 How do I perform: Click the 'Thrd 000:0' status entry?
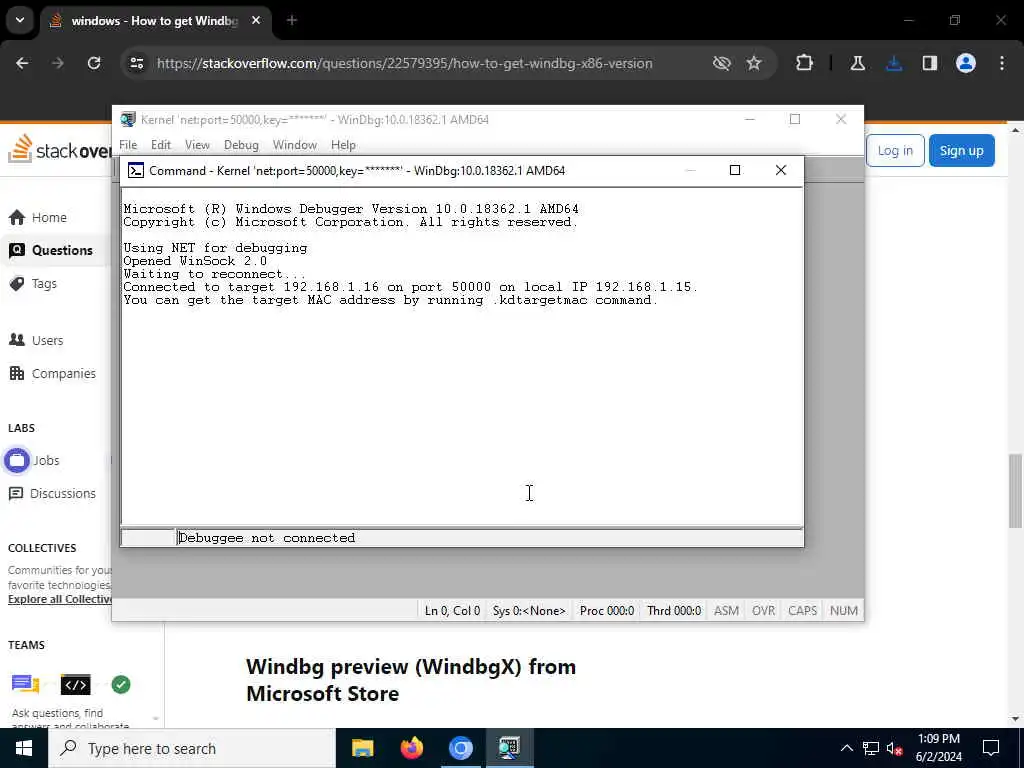coord(674,611)
